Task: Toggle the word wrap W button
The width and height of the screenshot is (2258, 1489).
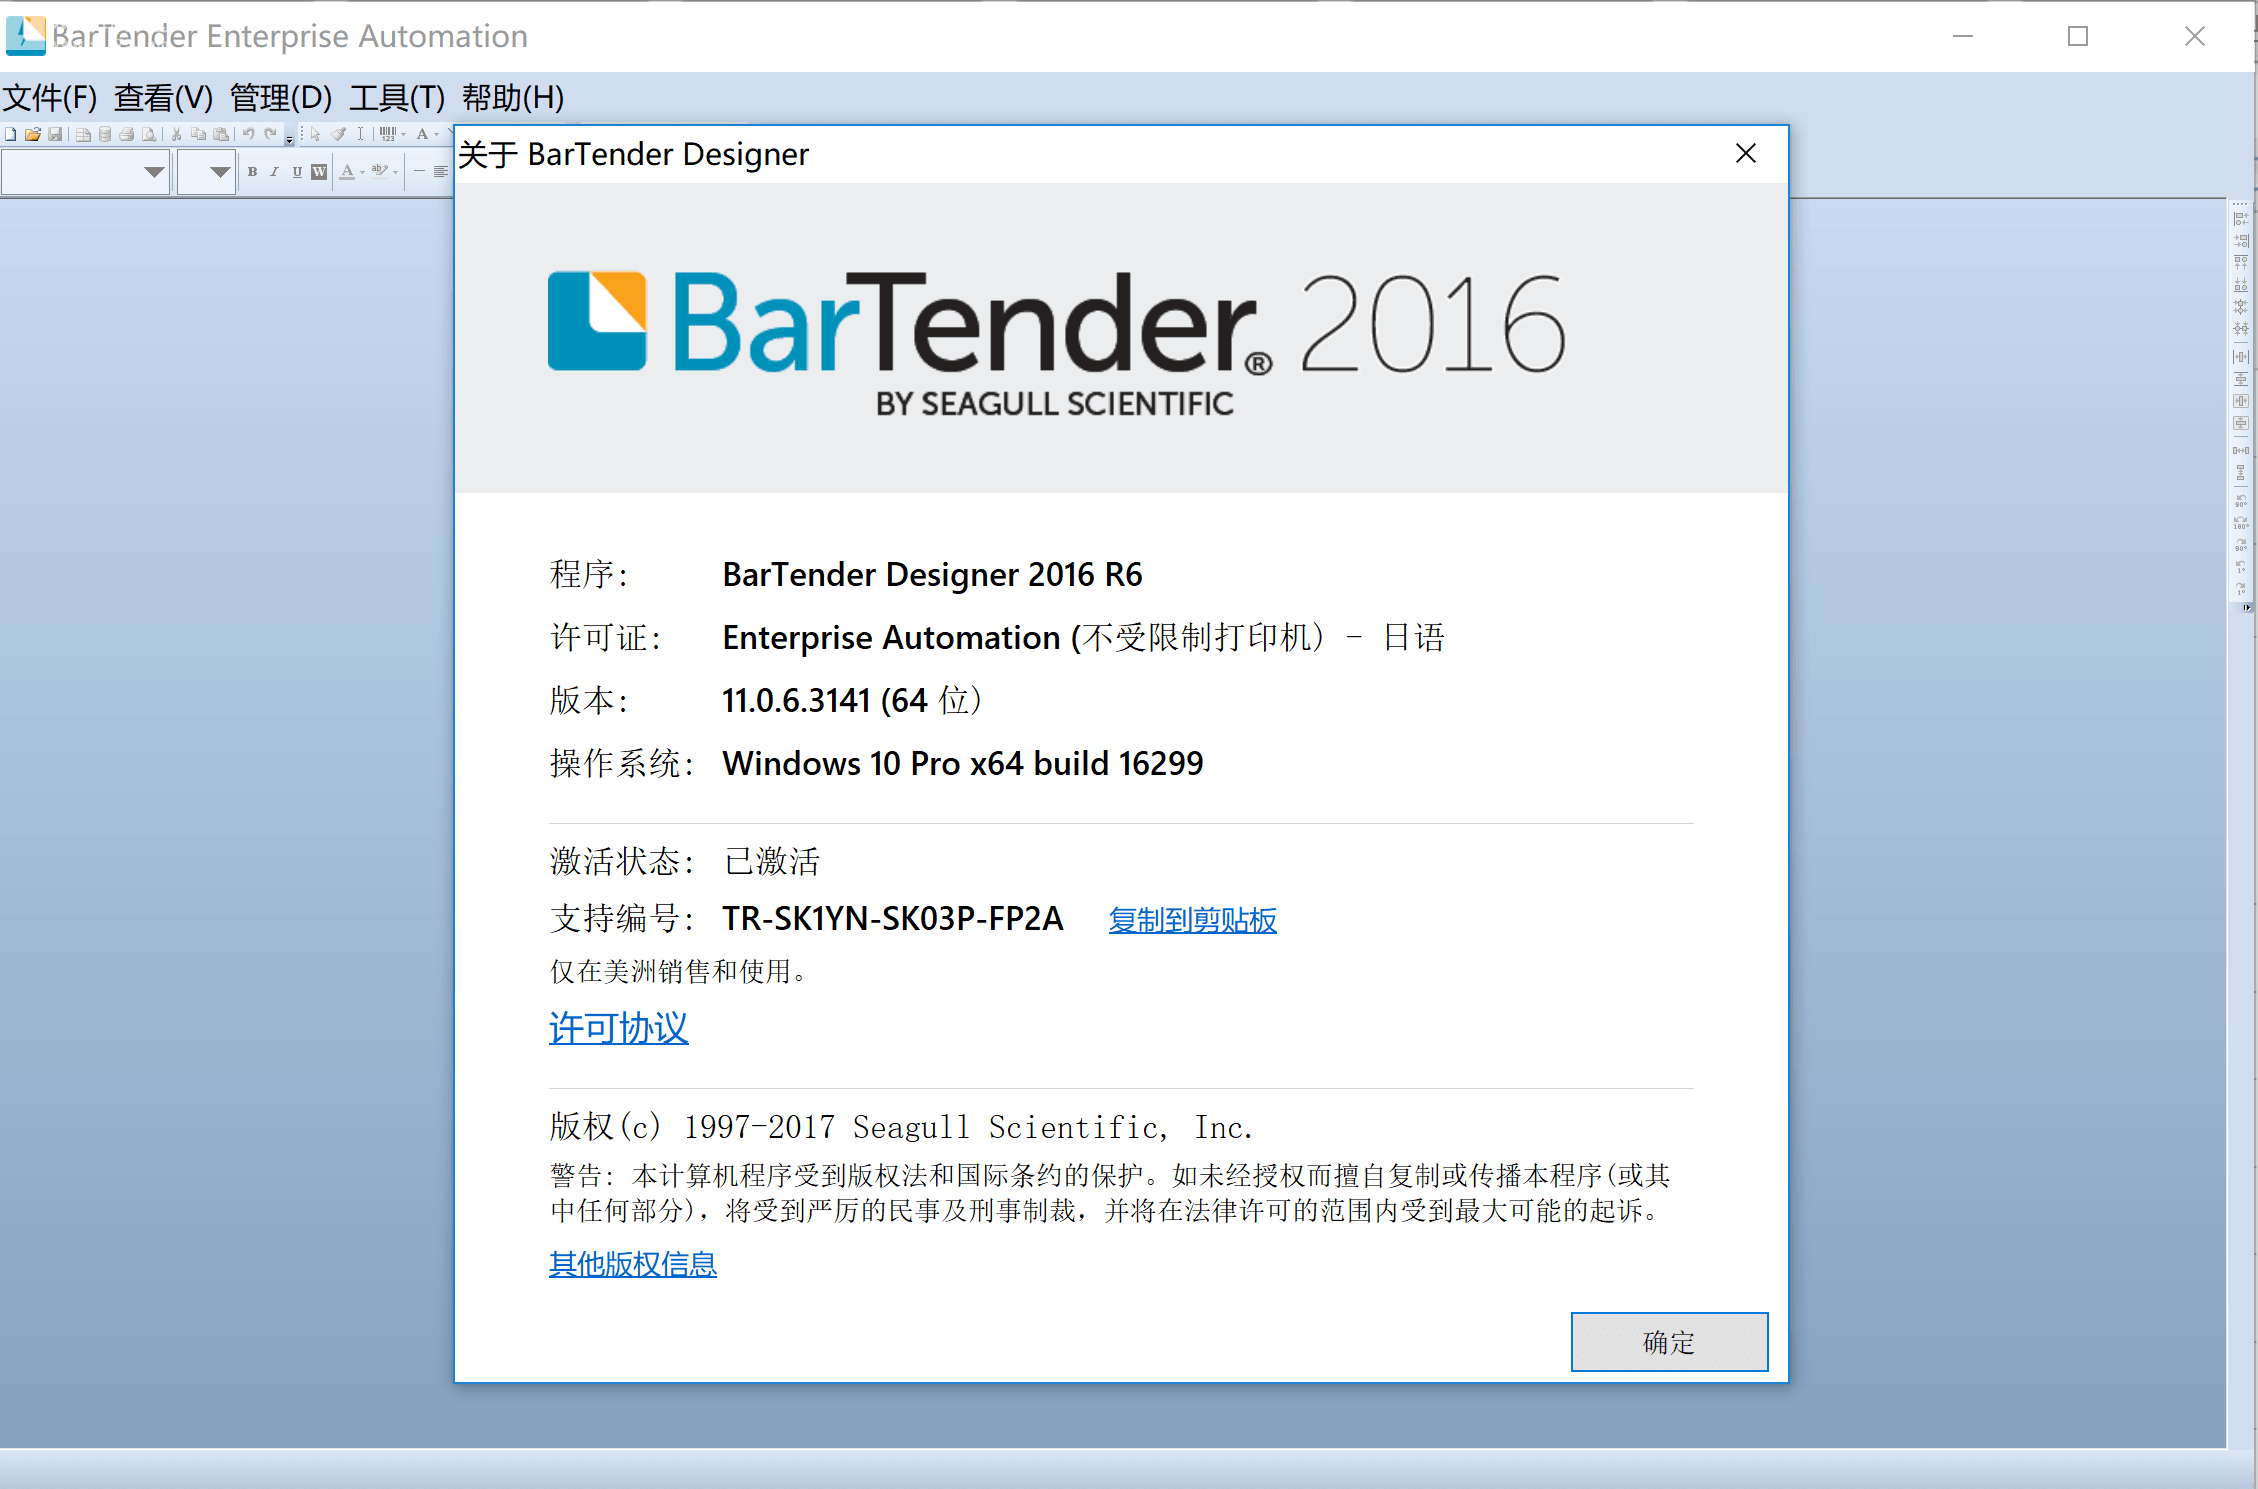Action: click(x=319, y=172)
